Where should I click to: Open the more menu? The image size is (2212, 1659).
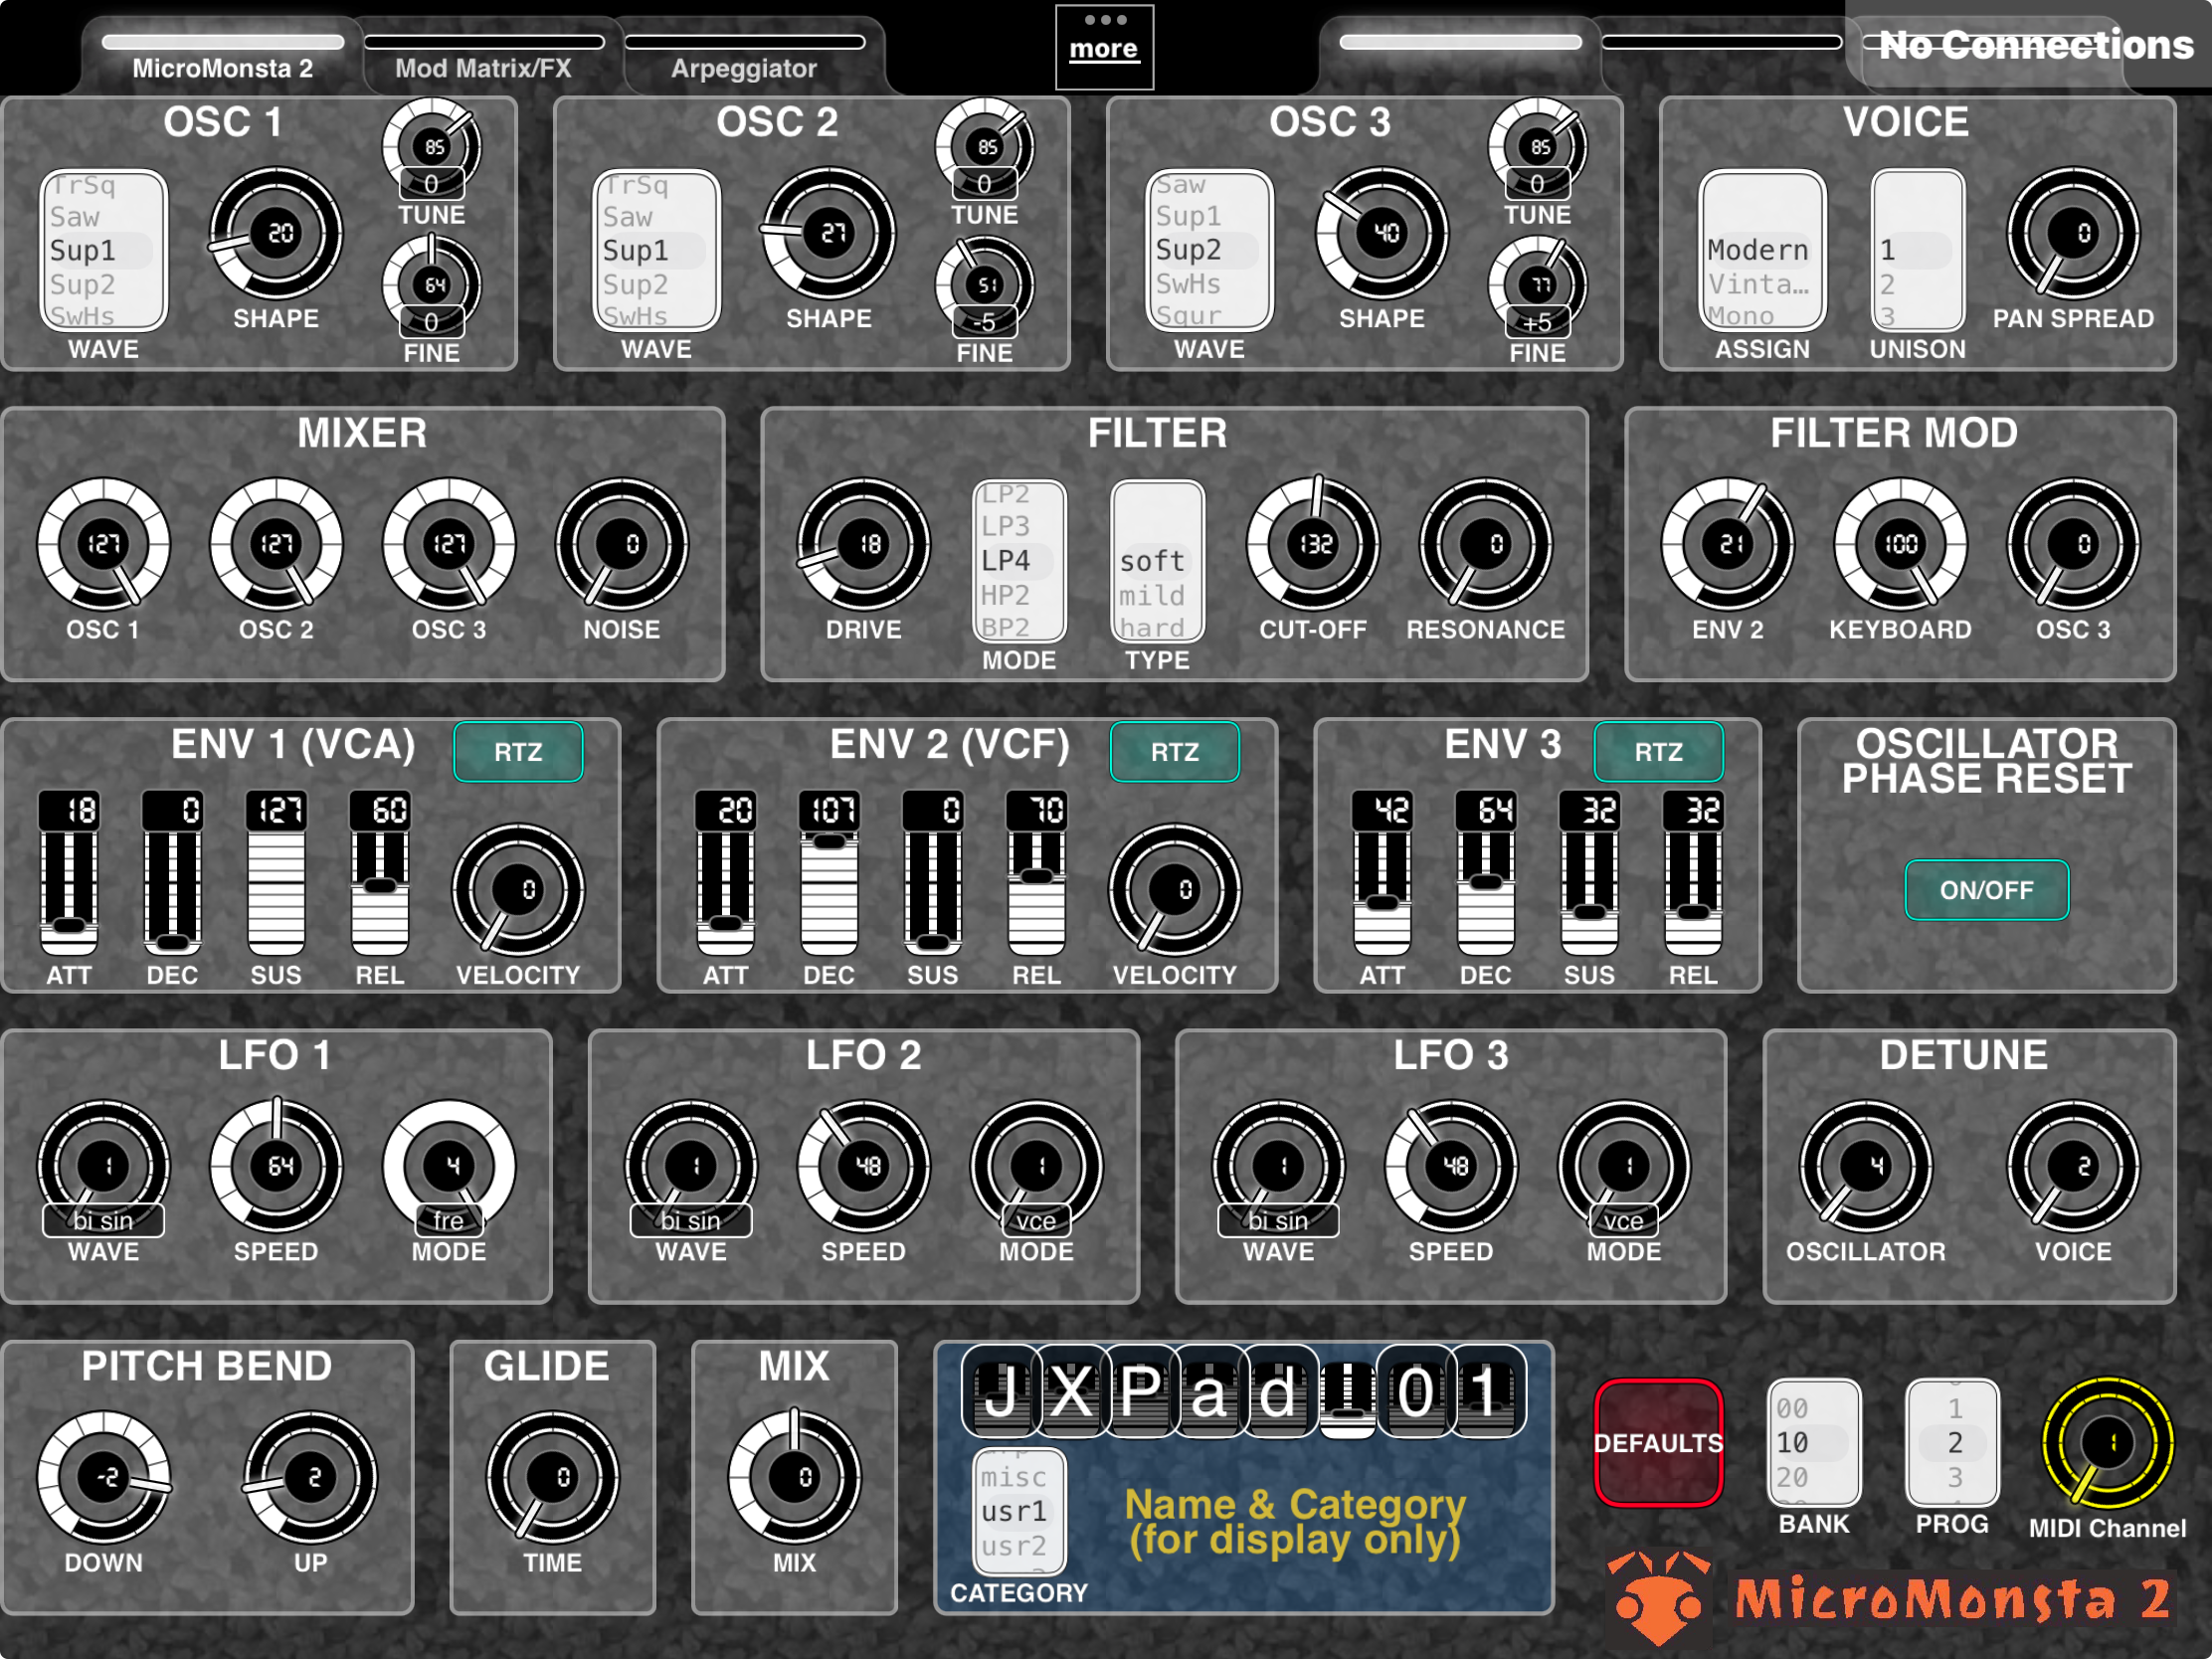(x=1104, y=47)
